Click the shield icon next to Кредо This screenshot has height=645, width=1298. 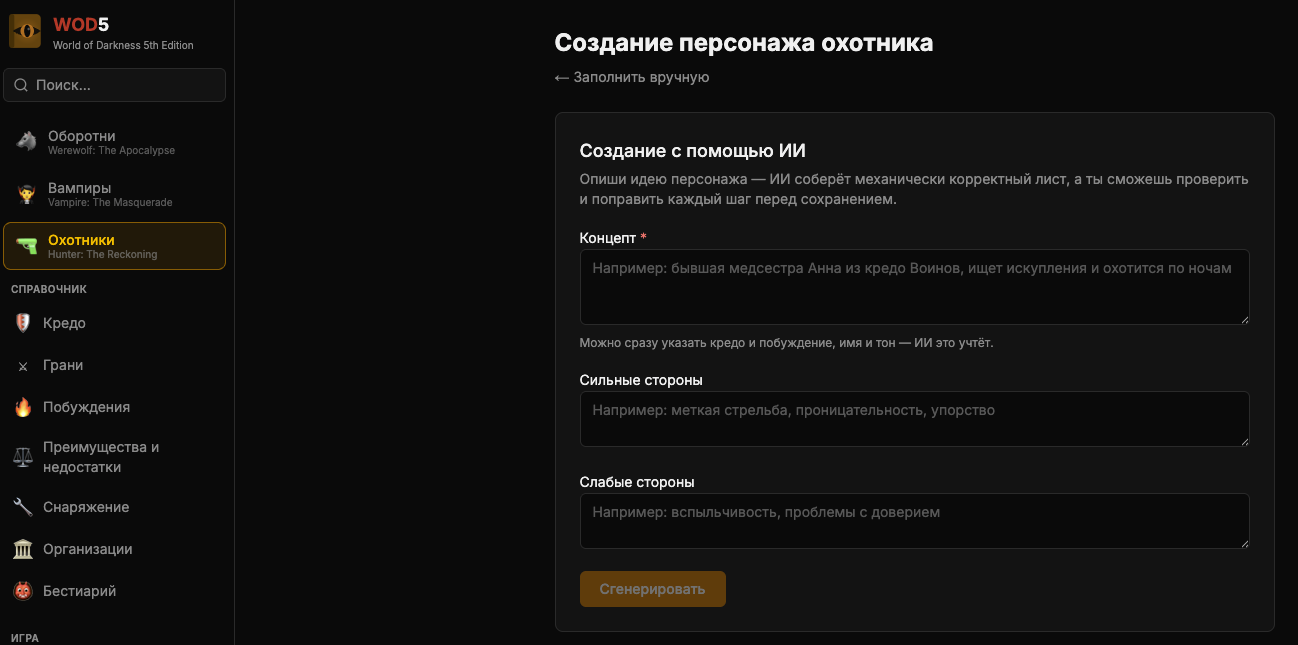coord(23,323)
